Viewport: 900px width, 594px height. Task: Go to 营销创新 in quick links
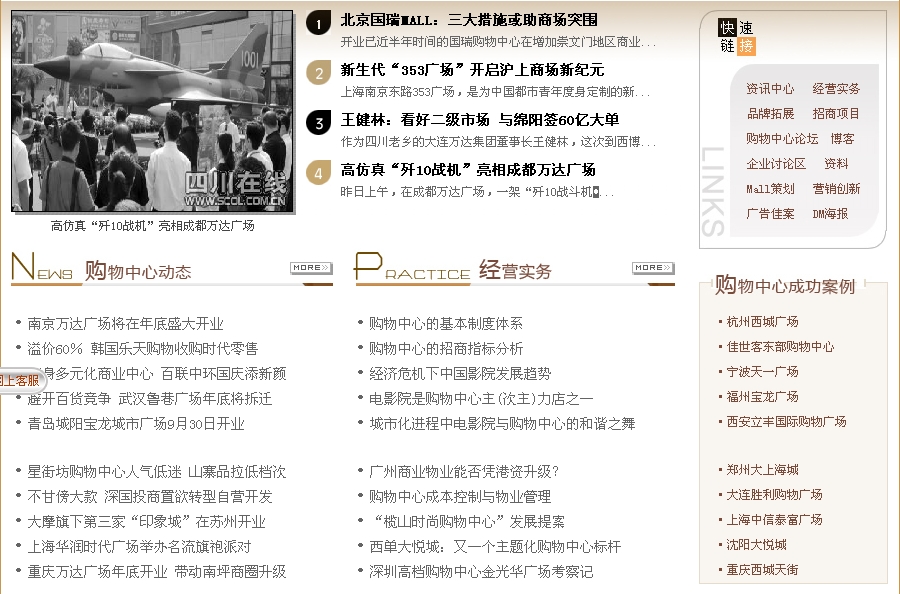click(x=836, y=189)
